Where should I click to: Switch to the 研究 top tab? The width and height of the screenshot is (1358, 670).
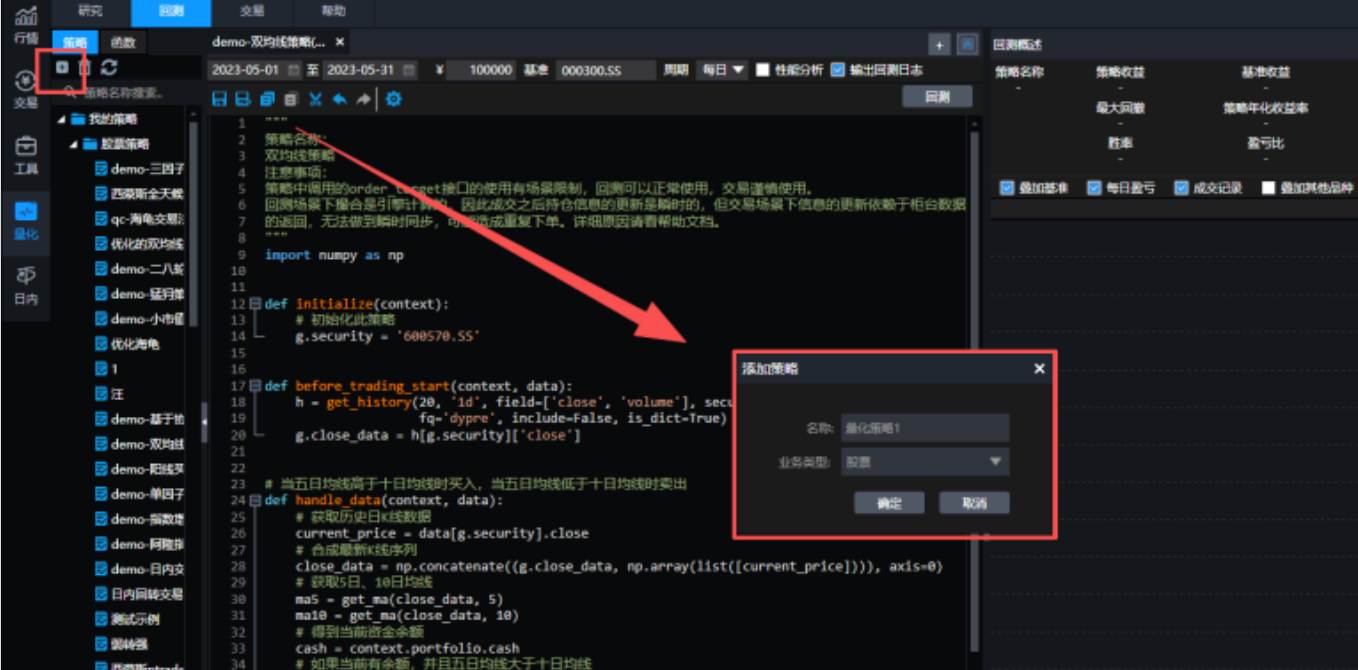click(x=90, y=11)
